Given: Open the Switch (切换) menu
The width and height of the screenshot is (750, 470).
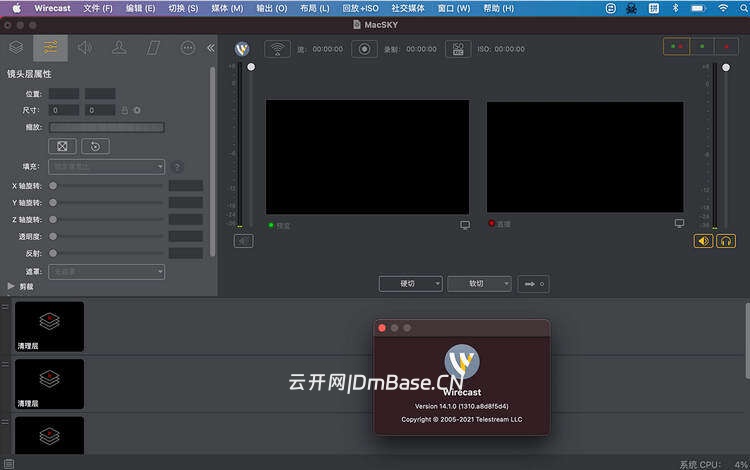Looking at the screenshot, I should tap(183, 8).
